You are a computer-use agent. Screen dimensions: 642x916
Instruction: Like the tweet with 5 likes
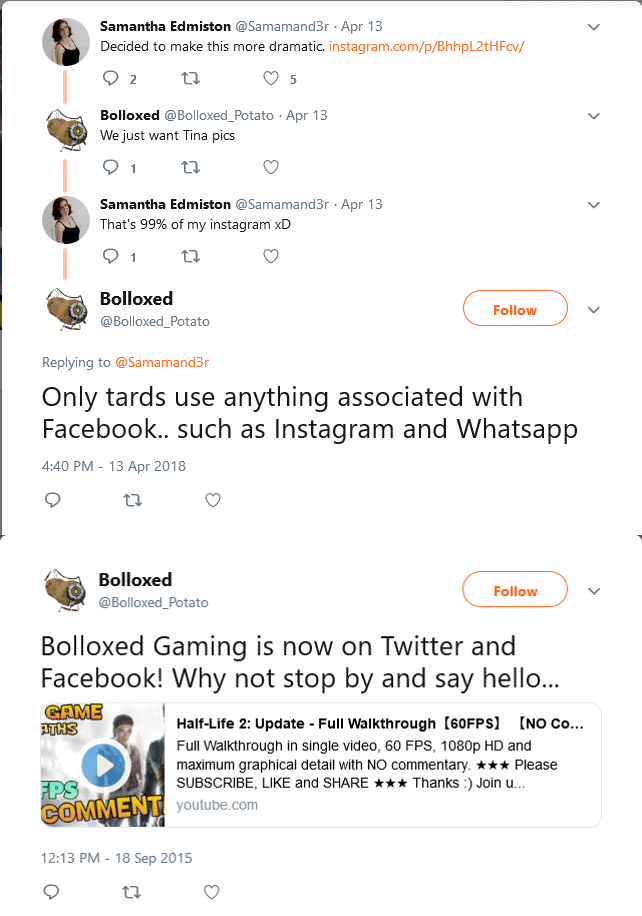pos(270,78)
